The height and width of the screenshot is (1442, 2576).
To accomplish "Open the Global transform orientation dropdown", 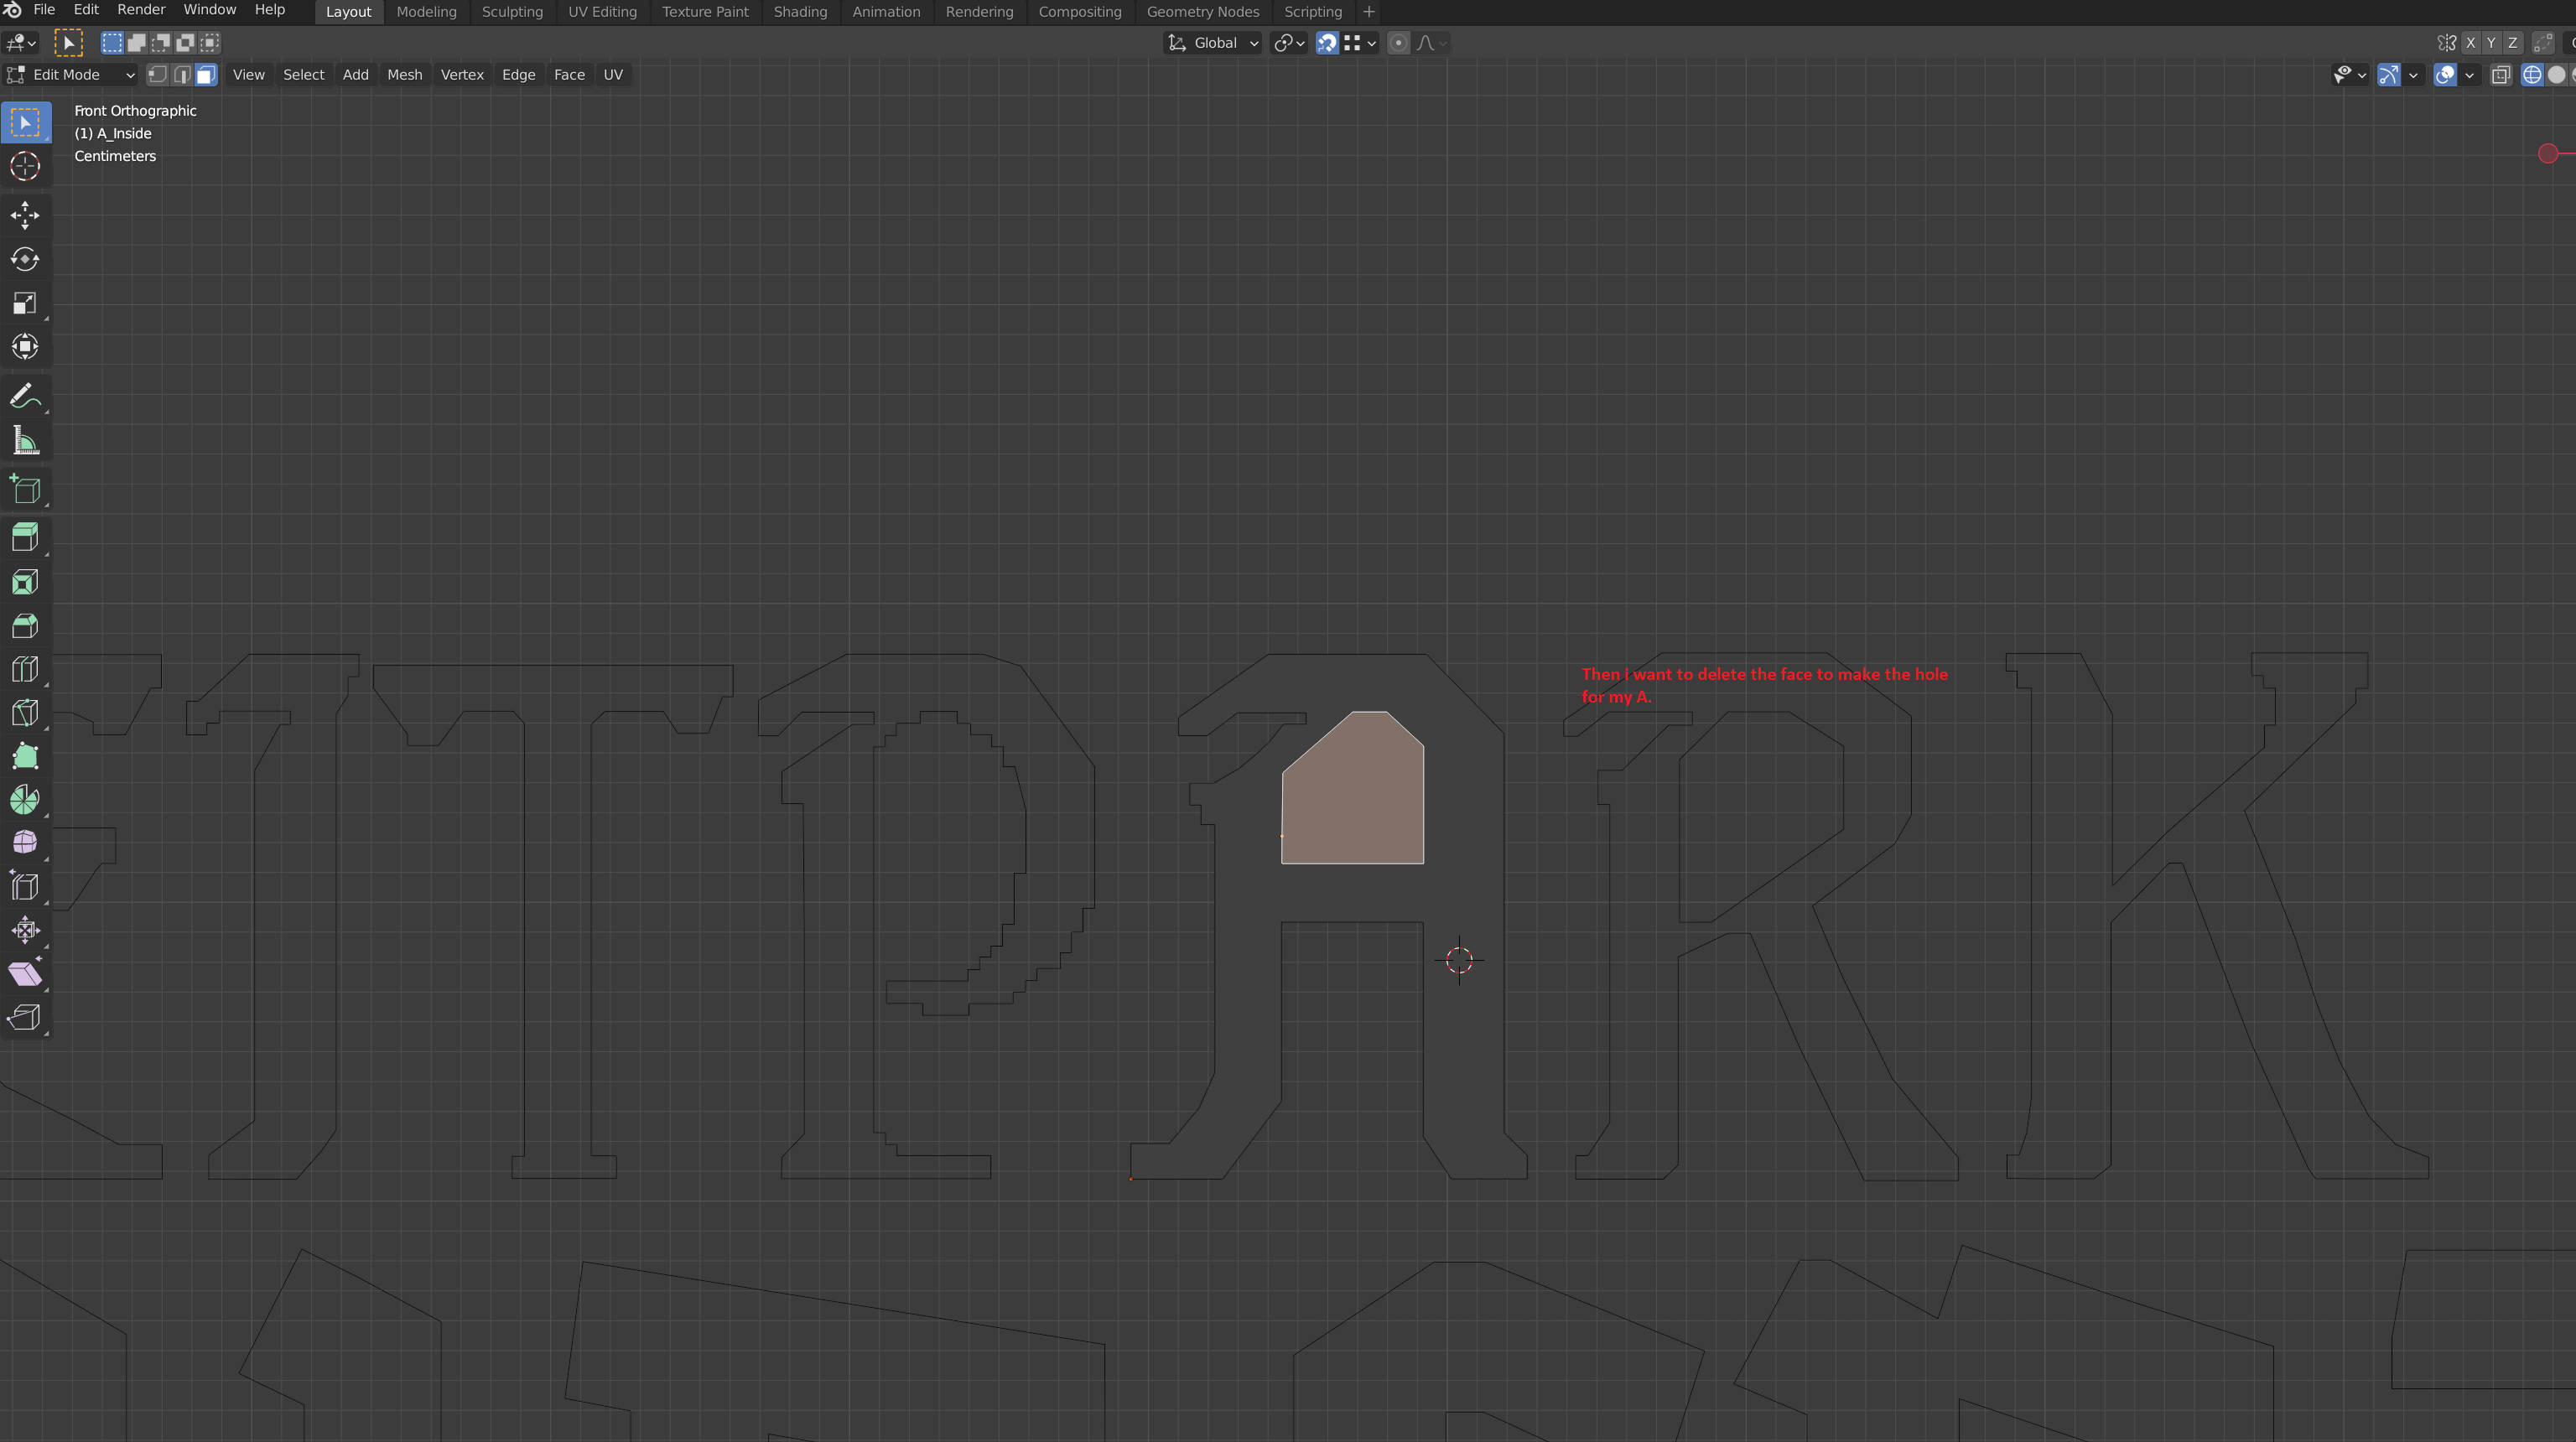I will 1213,43.
